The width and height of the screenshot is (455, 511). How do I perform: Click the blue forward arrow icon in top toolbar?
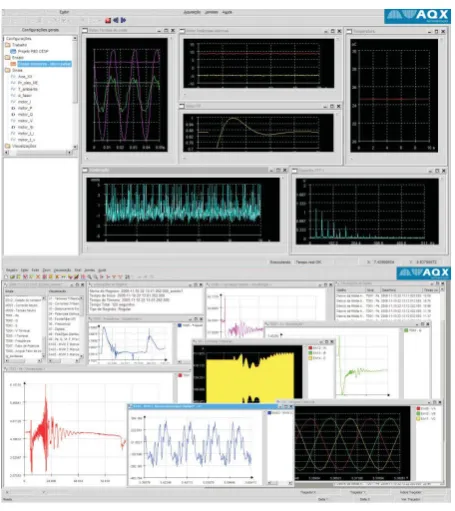(123, 20)
